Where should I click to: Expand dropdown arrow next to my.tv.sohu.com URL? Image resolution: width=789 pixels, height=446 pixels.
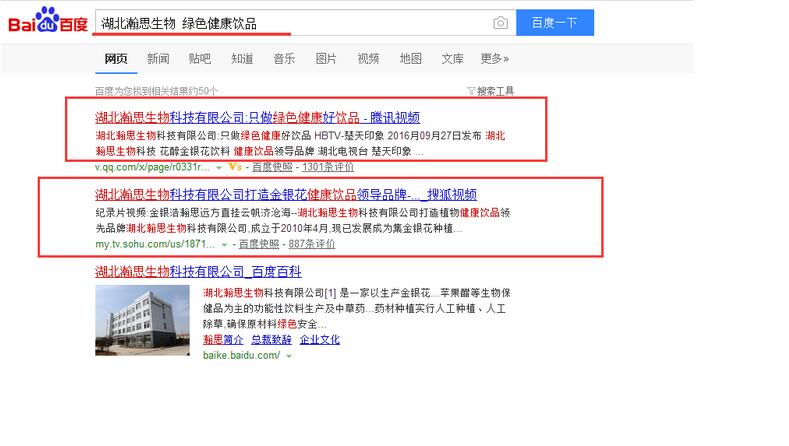224,244
